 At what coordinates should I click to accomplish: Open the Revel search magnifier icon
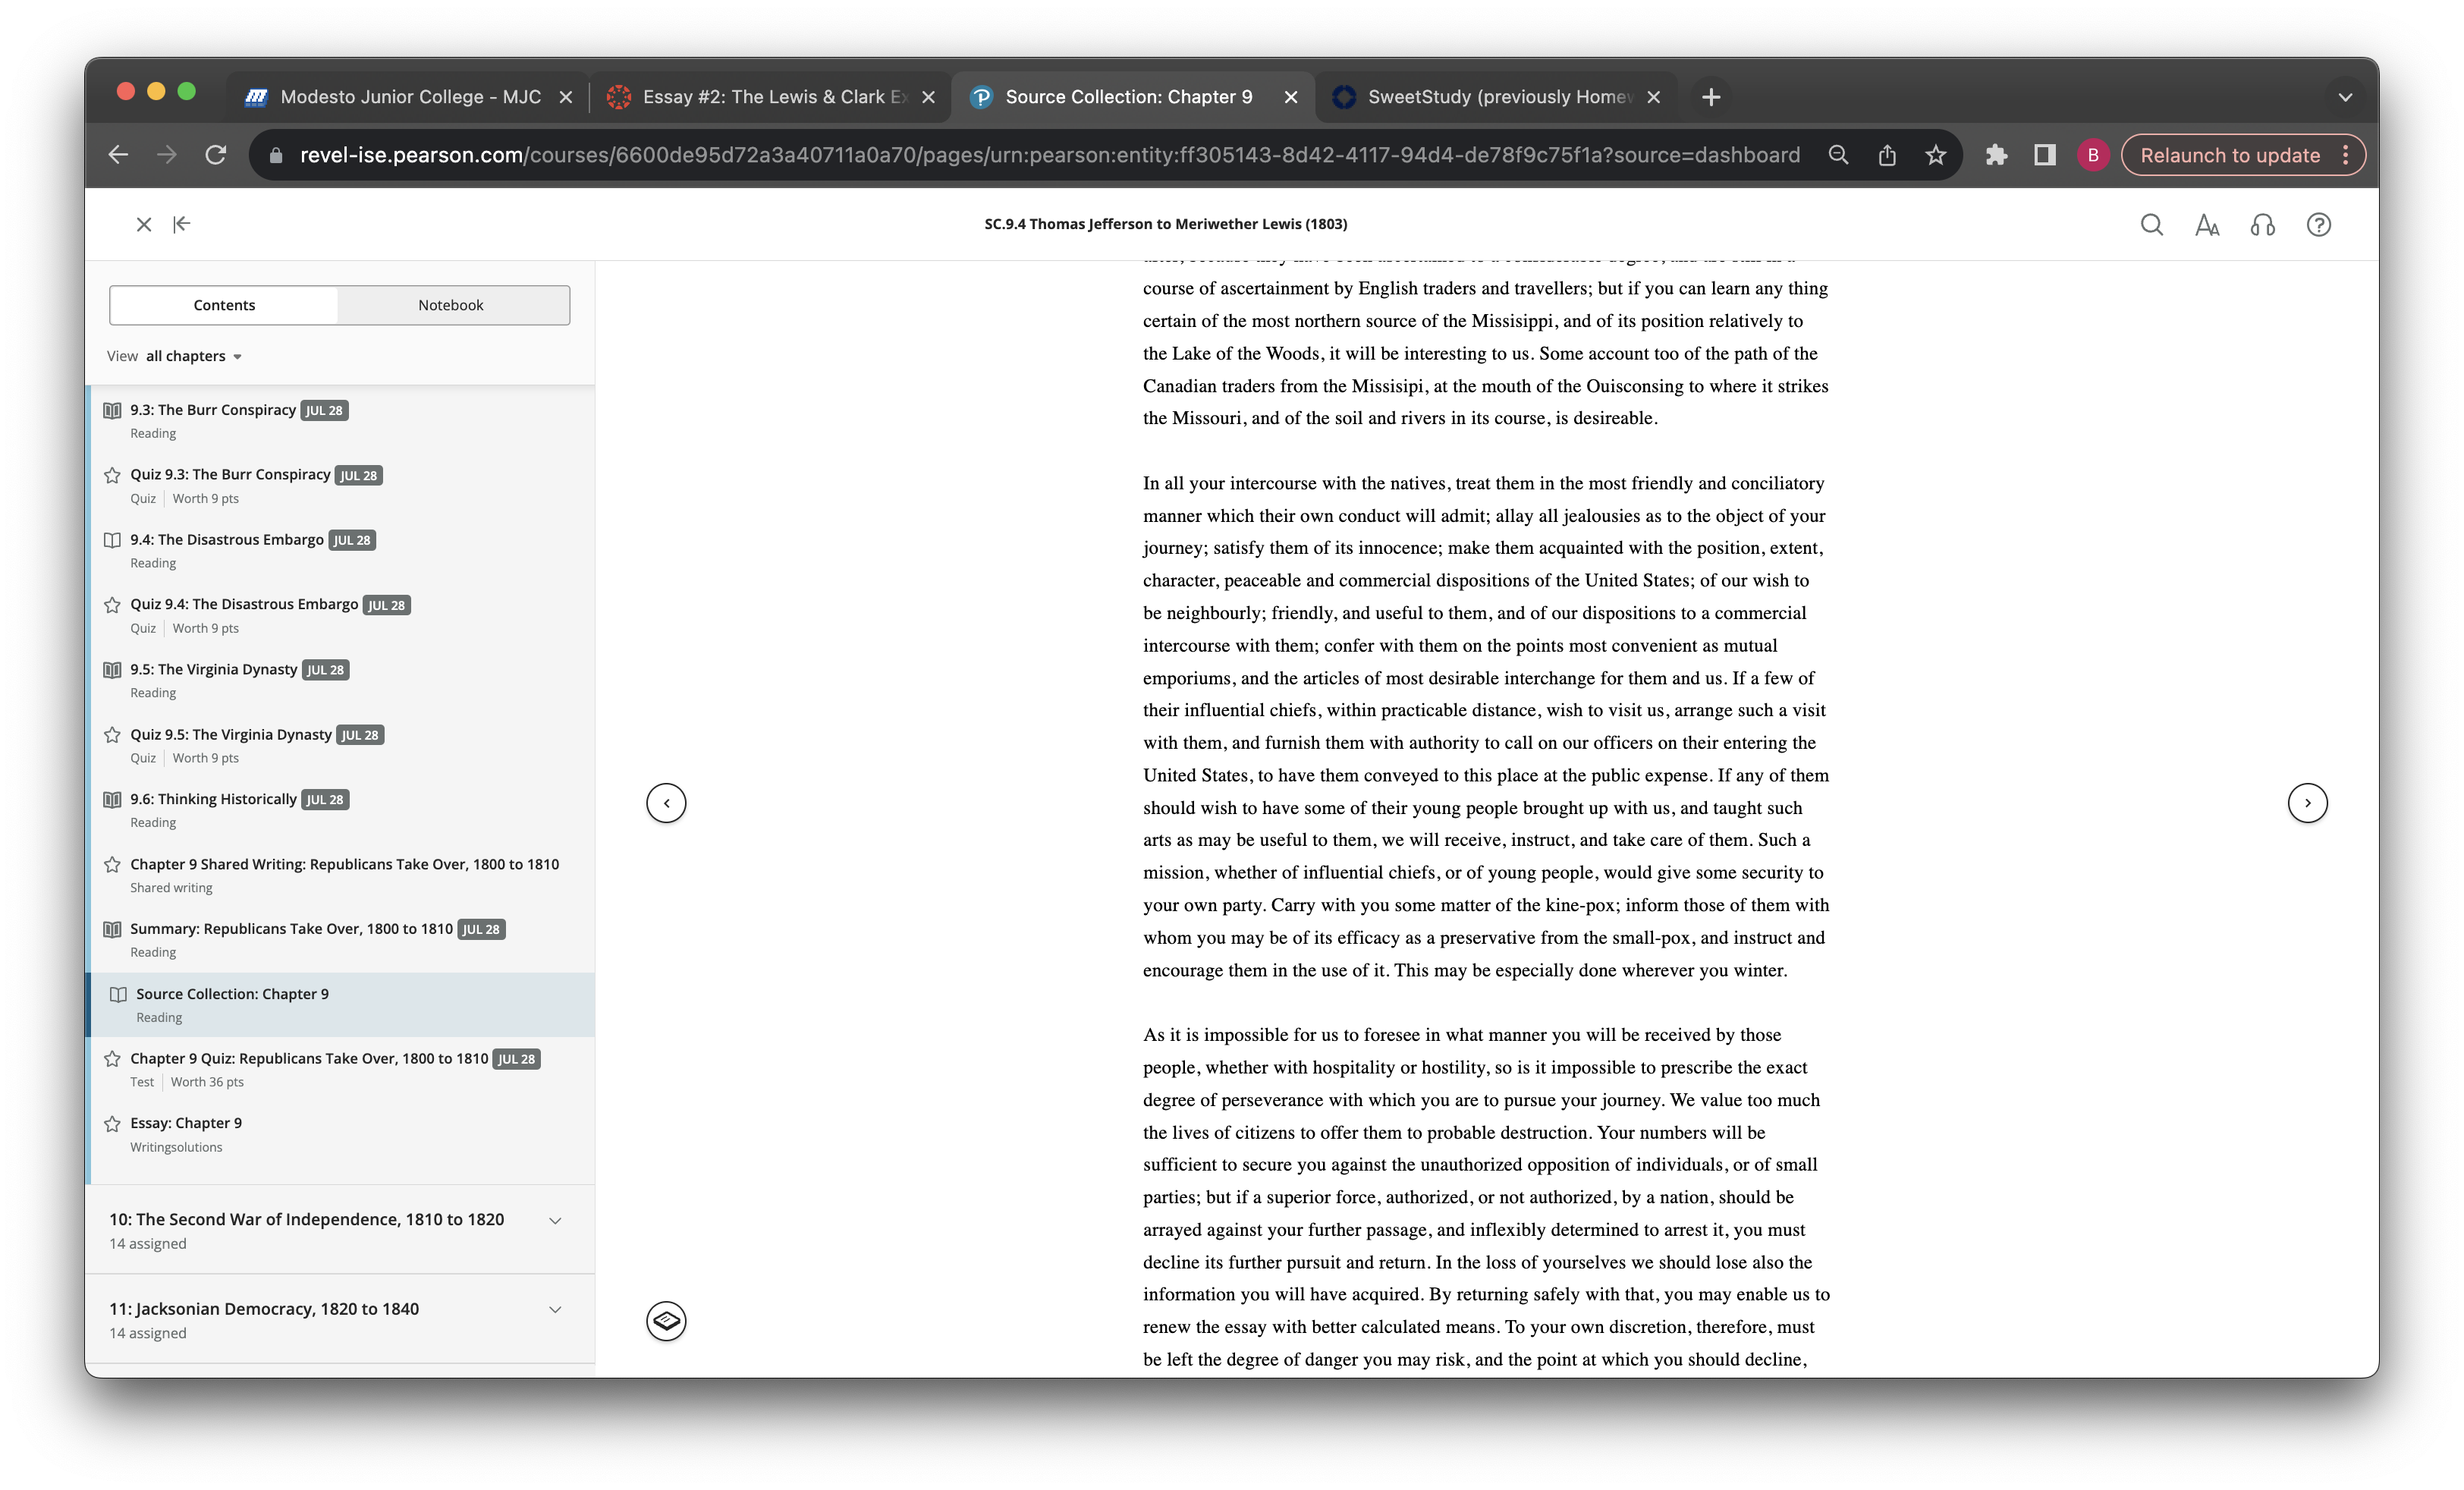pyautogui.click(x=2152, y=225)
